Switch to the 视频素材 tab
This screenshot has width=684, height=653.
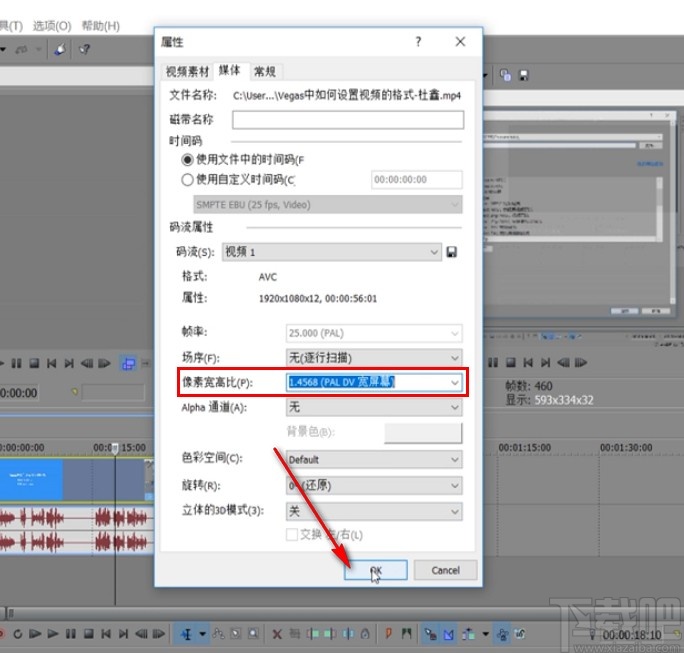[187, 71]
